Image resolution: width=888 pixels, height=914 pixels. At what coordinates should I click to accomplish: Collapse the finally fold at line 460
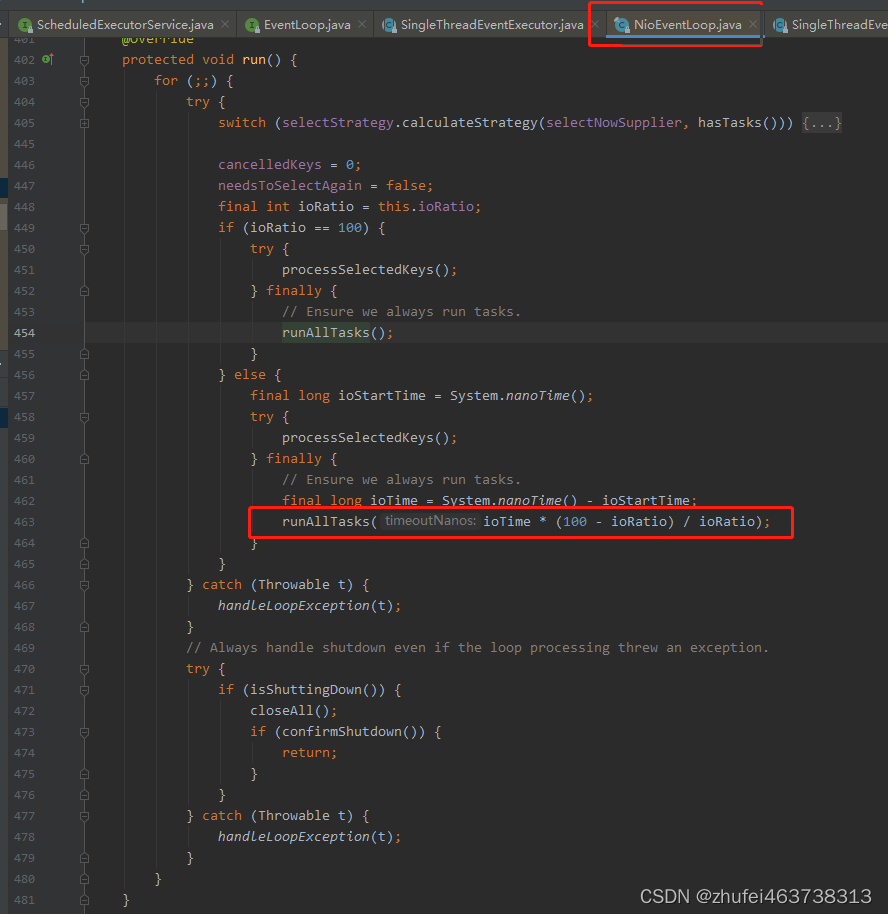[x=85, y=459]
